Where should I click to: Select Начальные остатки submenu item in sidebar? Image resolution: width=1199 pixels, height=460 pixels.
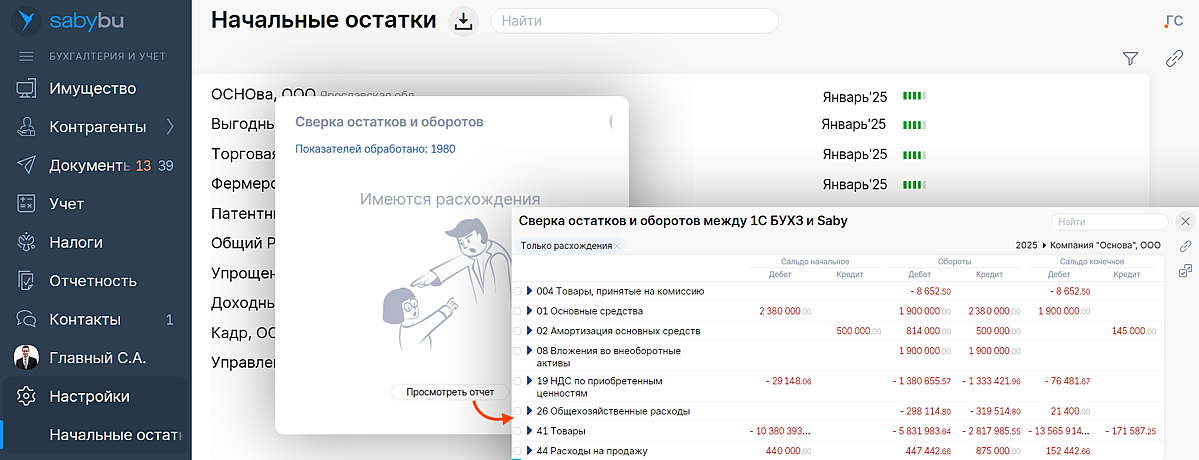pyautogui.click(x=115, y=434)
